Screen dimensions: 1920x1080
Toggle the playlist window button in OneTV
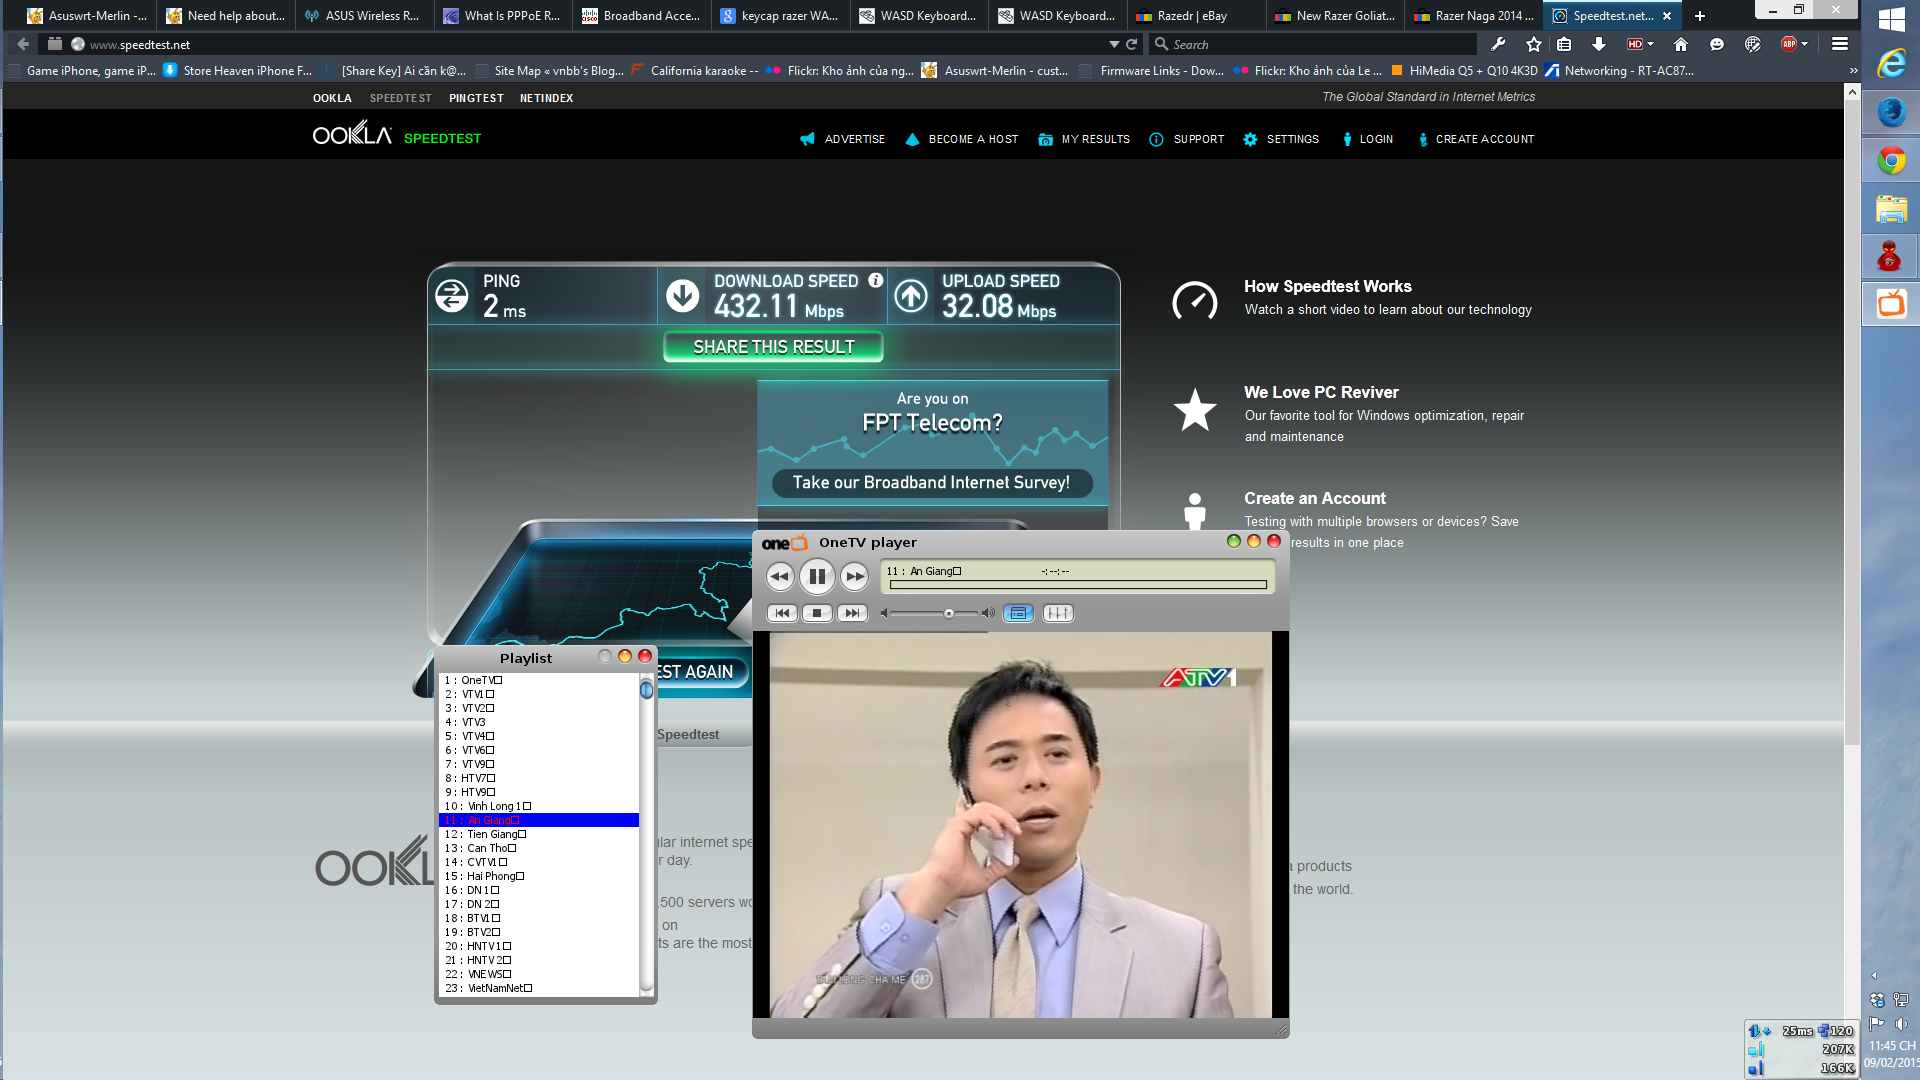pyautogui.click(x=1018, y=613)
